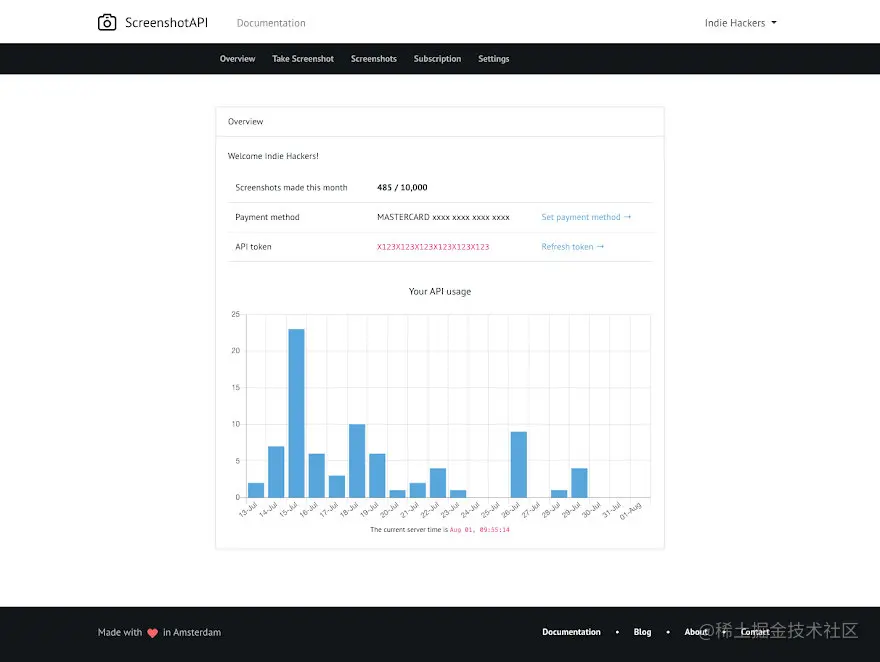The image size is (880, 662).
Task: Click the server time Aug 01 value
Action: (480, 530)
